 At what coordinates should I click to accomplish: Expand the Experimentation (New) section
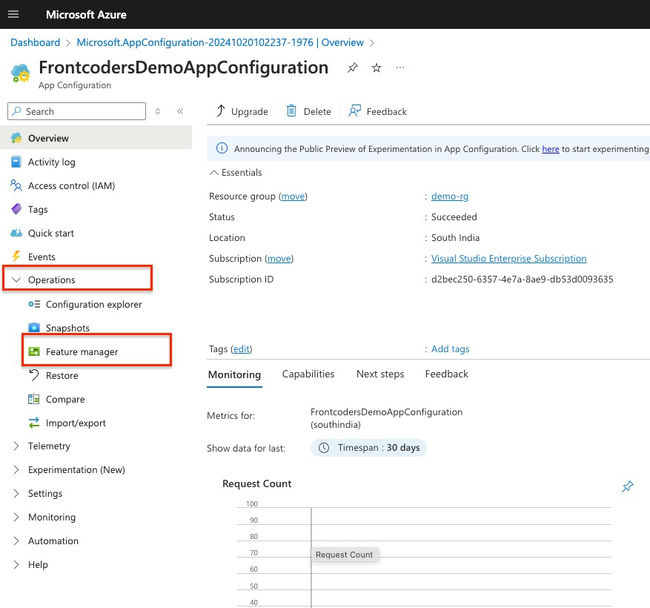tap(16, 470)
